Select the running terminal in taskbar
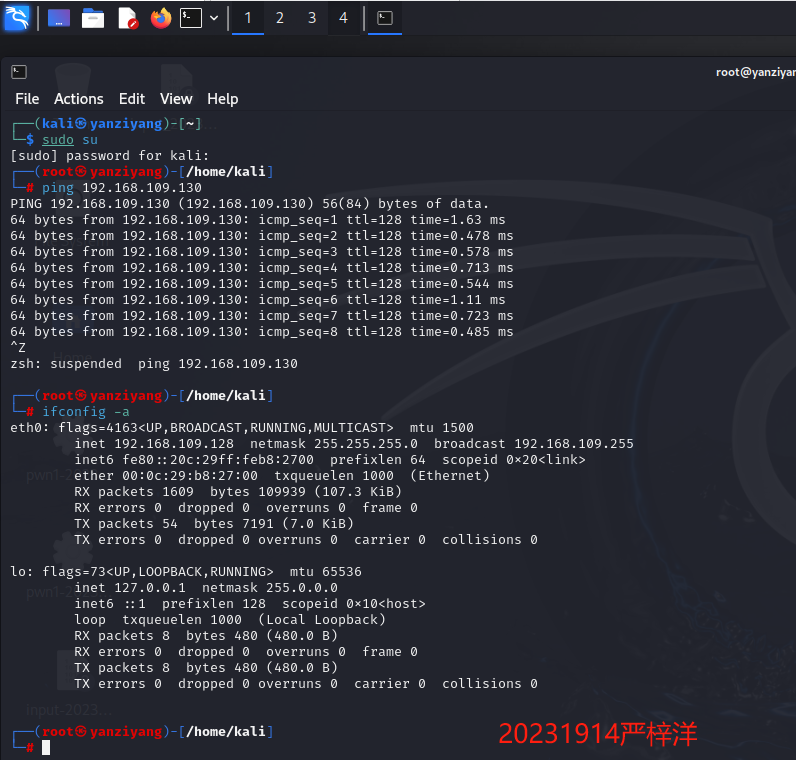 (x=385, y=18)
